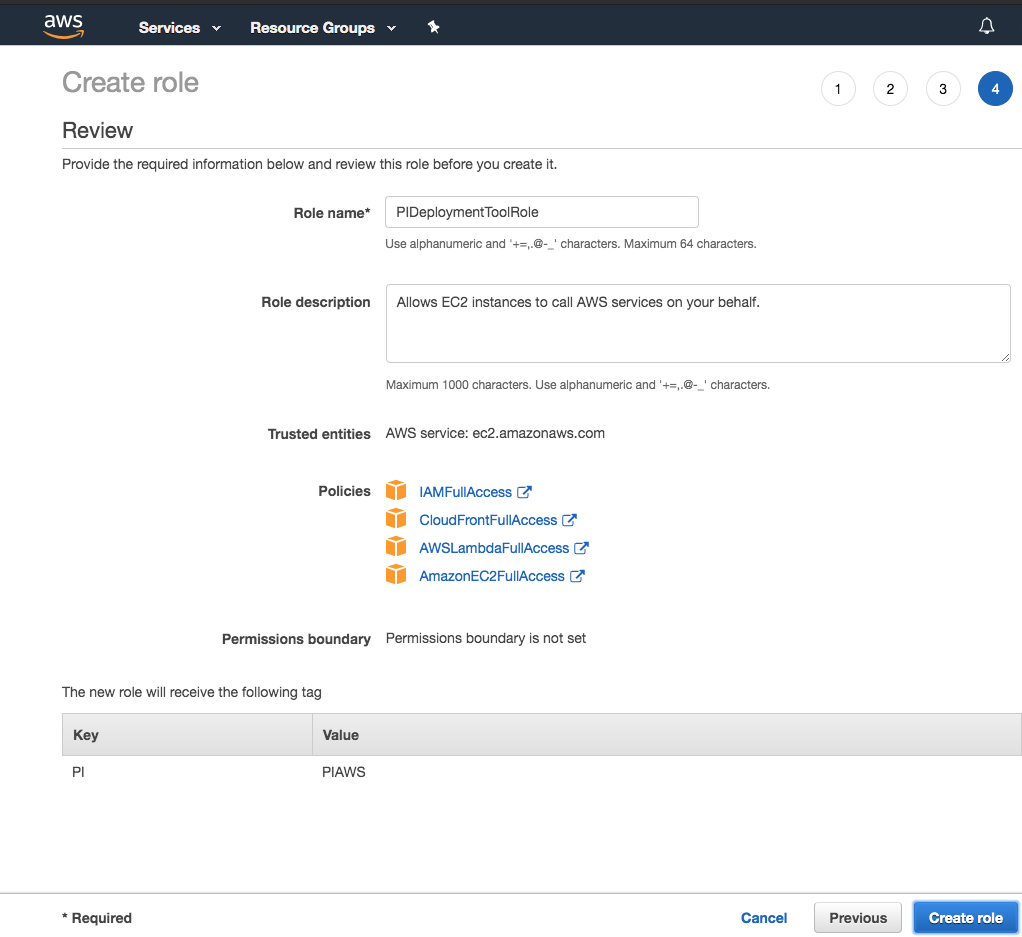Cancel the role creation
This screenshot has height=937, width=1022.
[x=764, y=918]
